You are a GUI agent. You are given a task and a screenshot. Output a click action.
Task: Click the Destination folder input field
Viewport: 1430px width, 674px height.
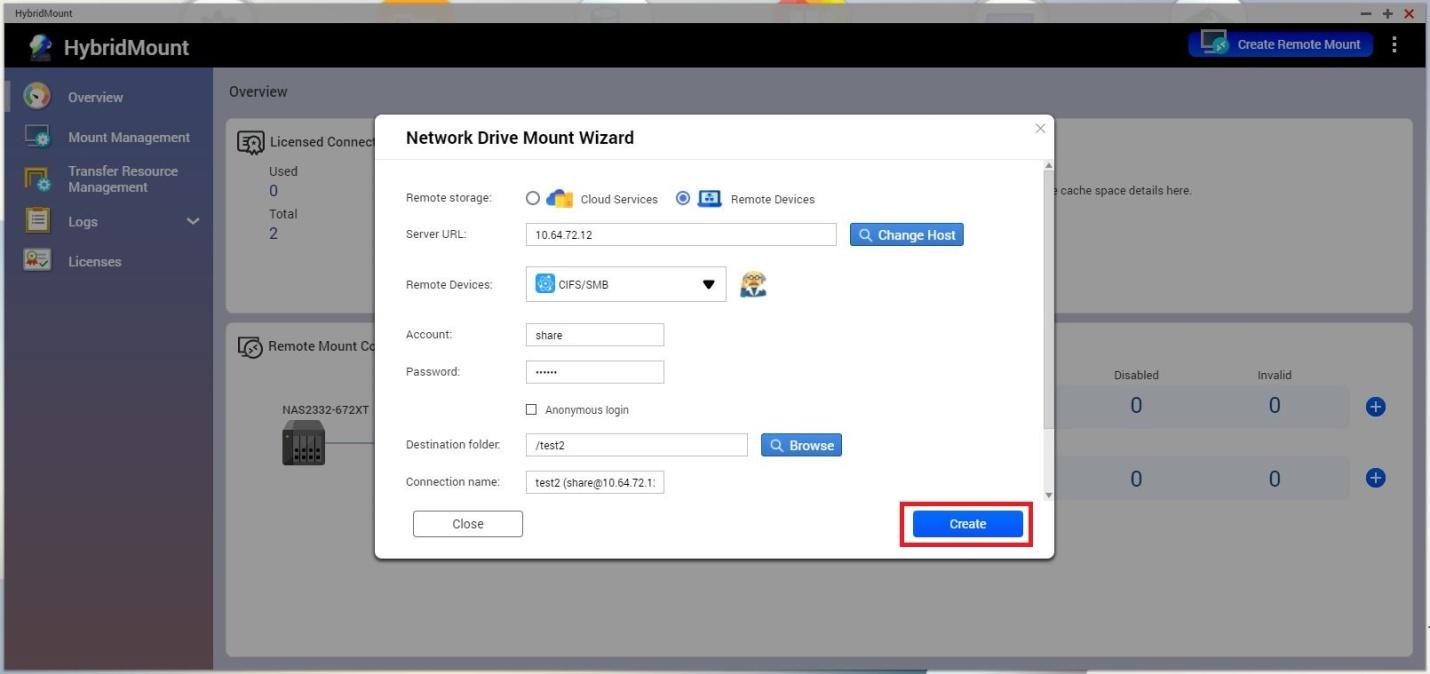(637, 445)
